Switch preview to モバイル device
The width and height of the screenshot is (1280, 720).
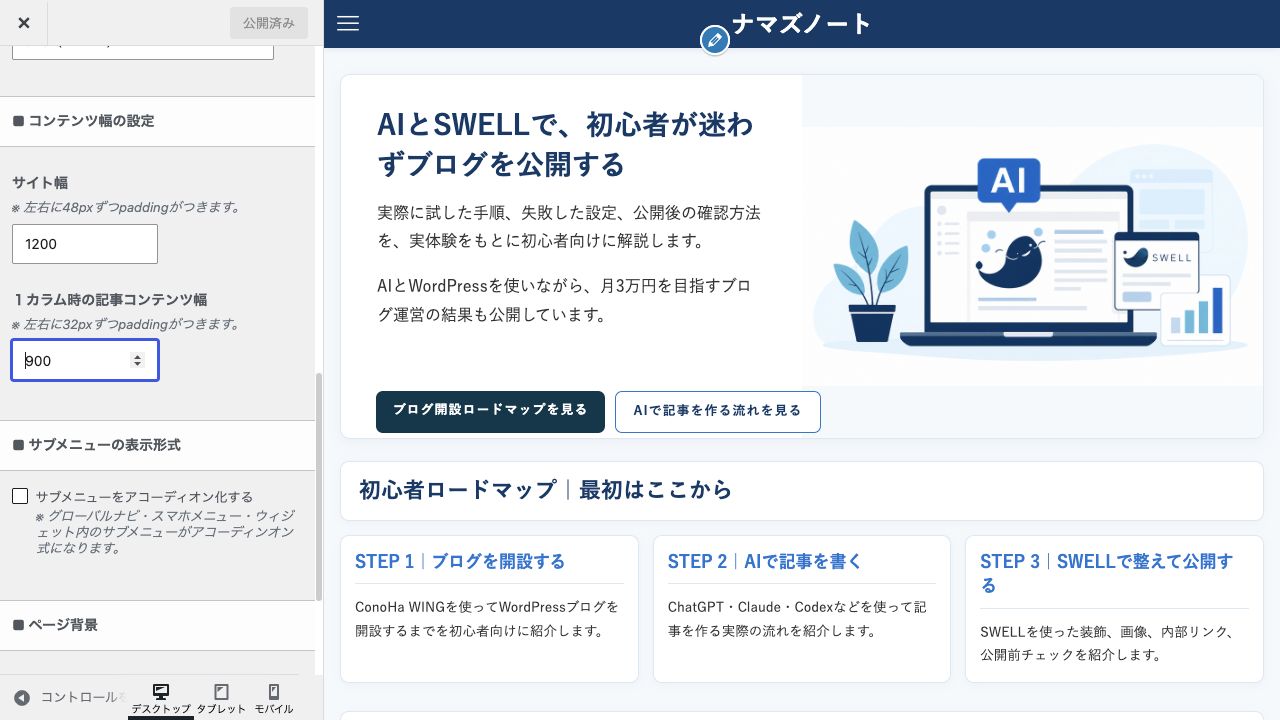click(x=274, y=698)
